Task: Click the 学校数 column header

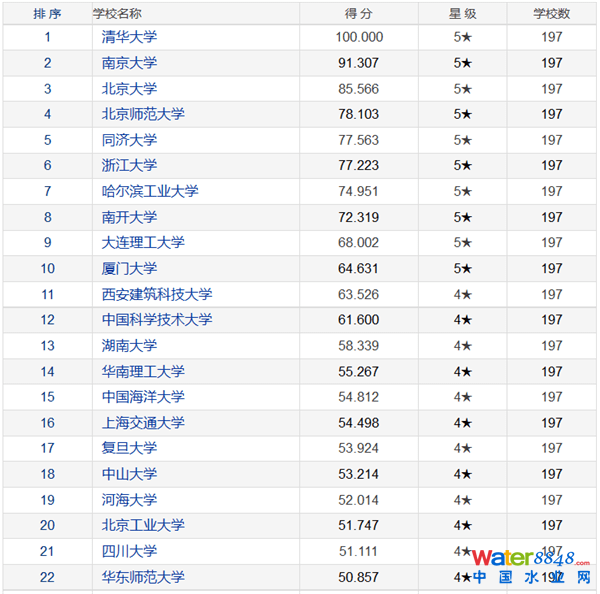Action: point(552,14)
